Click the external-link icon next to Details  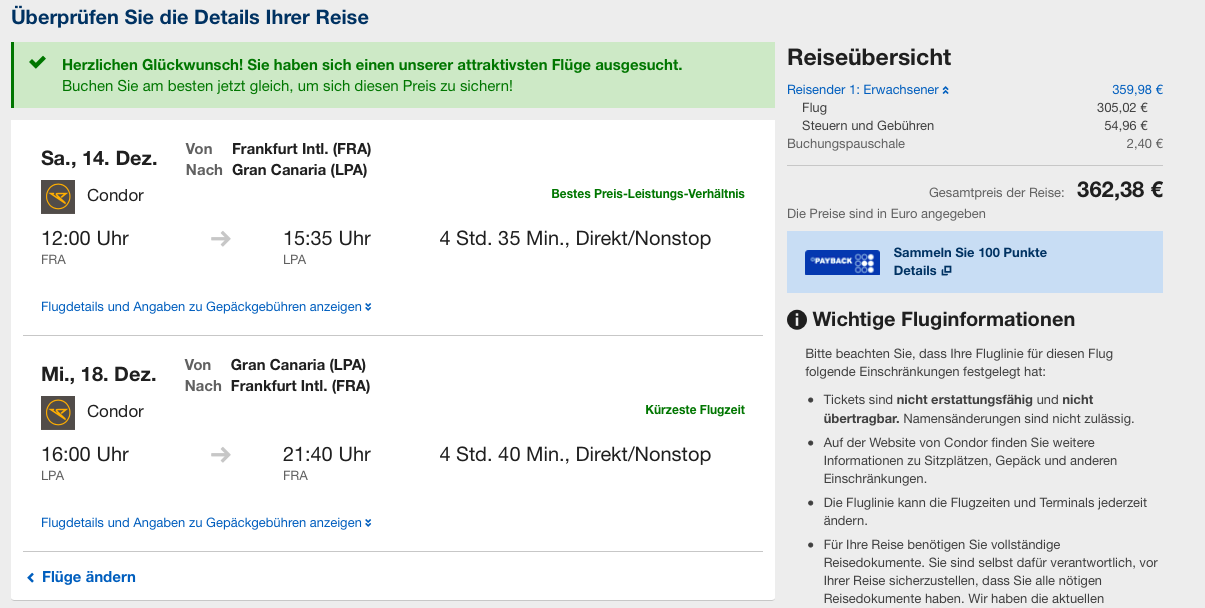pyautogui.click(x=947, y=271)
